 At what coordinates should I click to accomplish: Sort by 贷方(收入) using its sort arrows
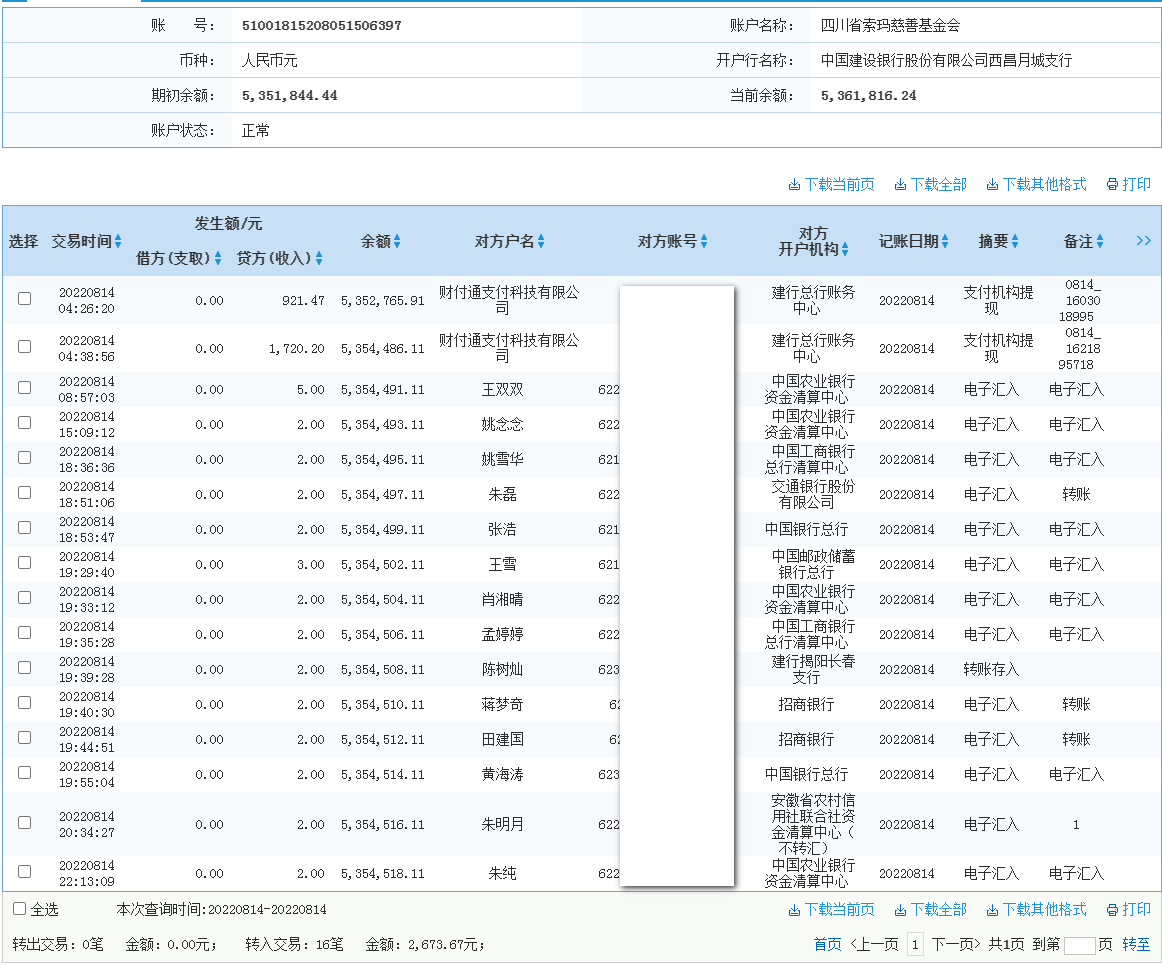[319, 258]
